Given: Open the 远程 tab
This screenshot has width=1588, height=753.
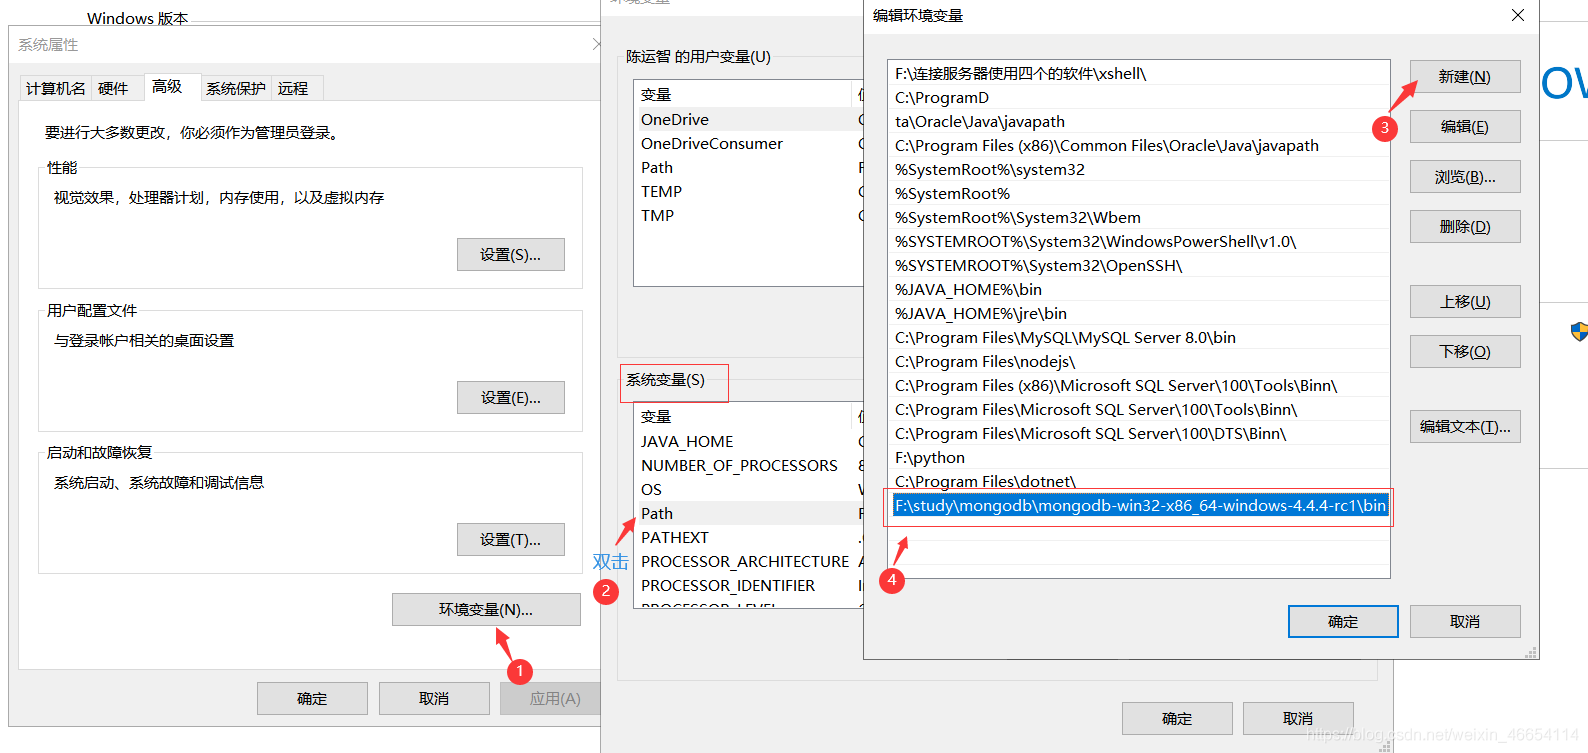Looking at the screenshot, I should click(x=293, y=89).
